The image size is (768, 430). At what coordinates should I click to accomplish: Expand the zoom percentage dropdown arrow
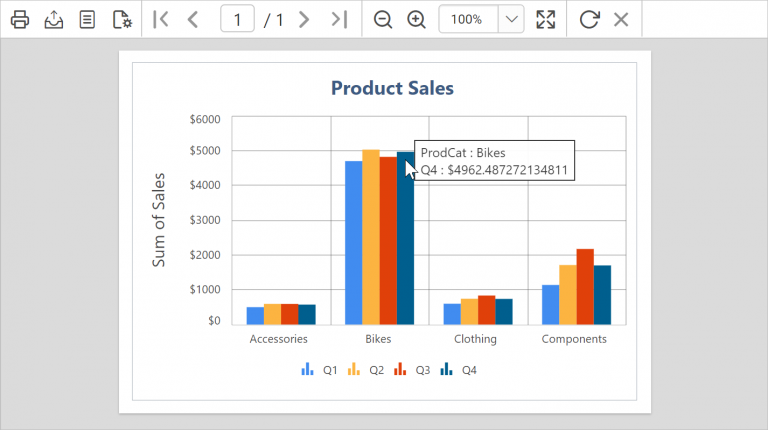pyautogui.click(x=510, y=19)
